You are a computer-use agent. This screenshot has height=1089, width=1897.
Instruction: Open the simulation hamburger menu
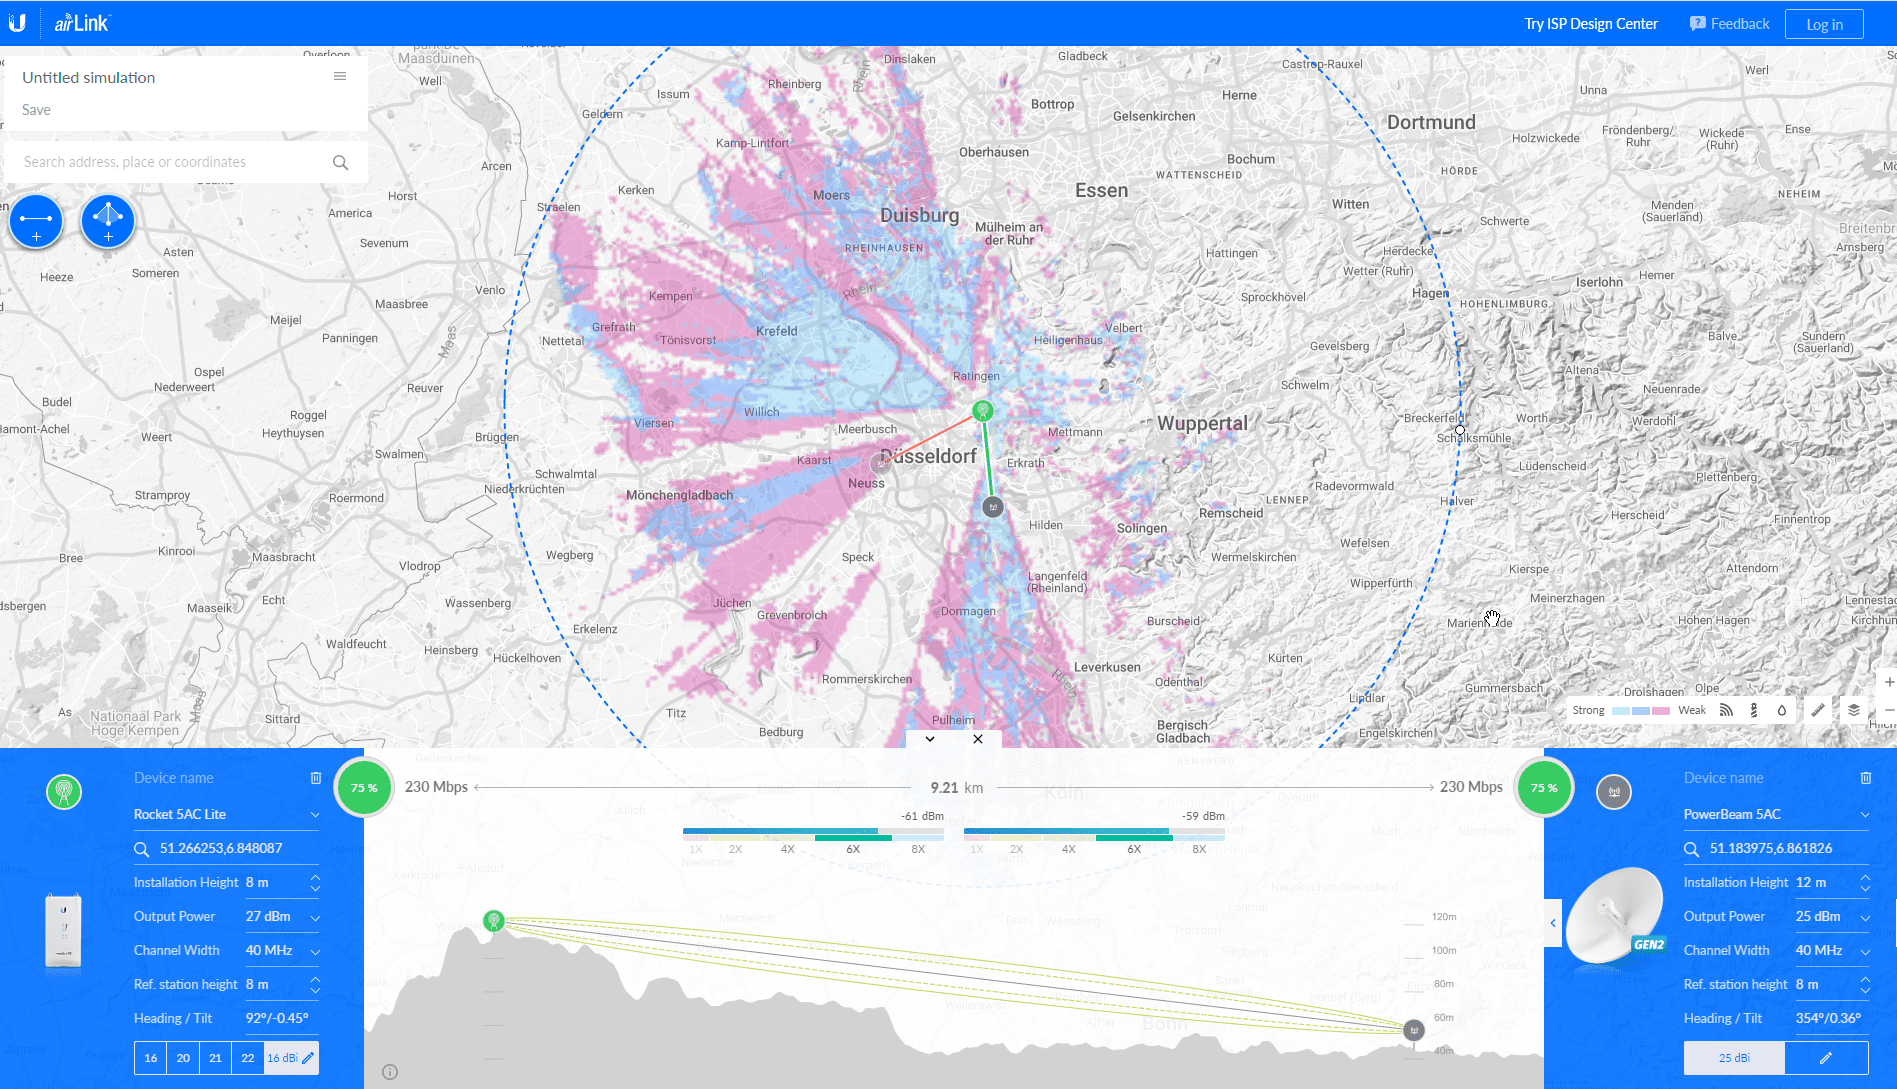(340, 76)
